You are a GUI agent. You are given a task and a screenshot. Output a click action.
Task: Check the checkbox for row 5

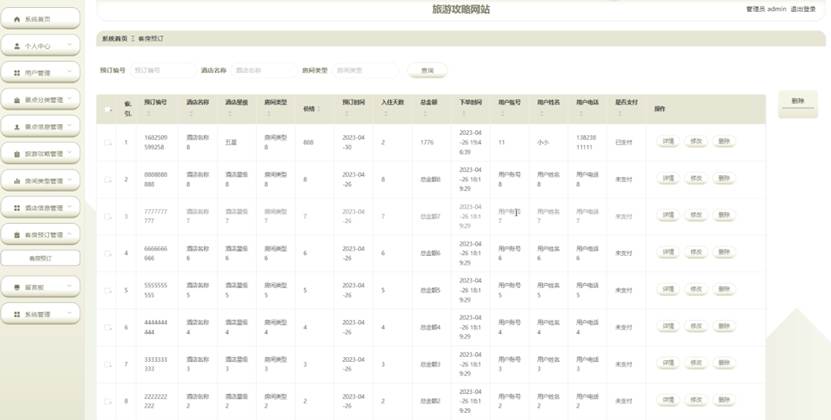[x=108, y=291]
